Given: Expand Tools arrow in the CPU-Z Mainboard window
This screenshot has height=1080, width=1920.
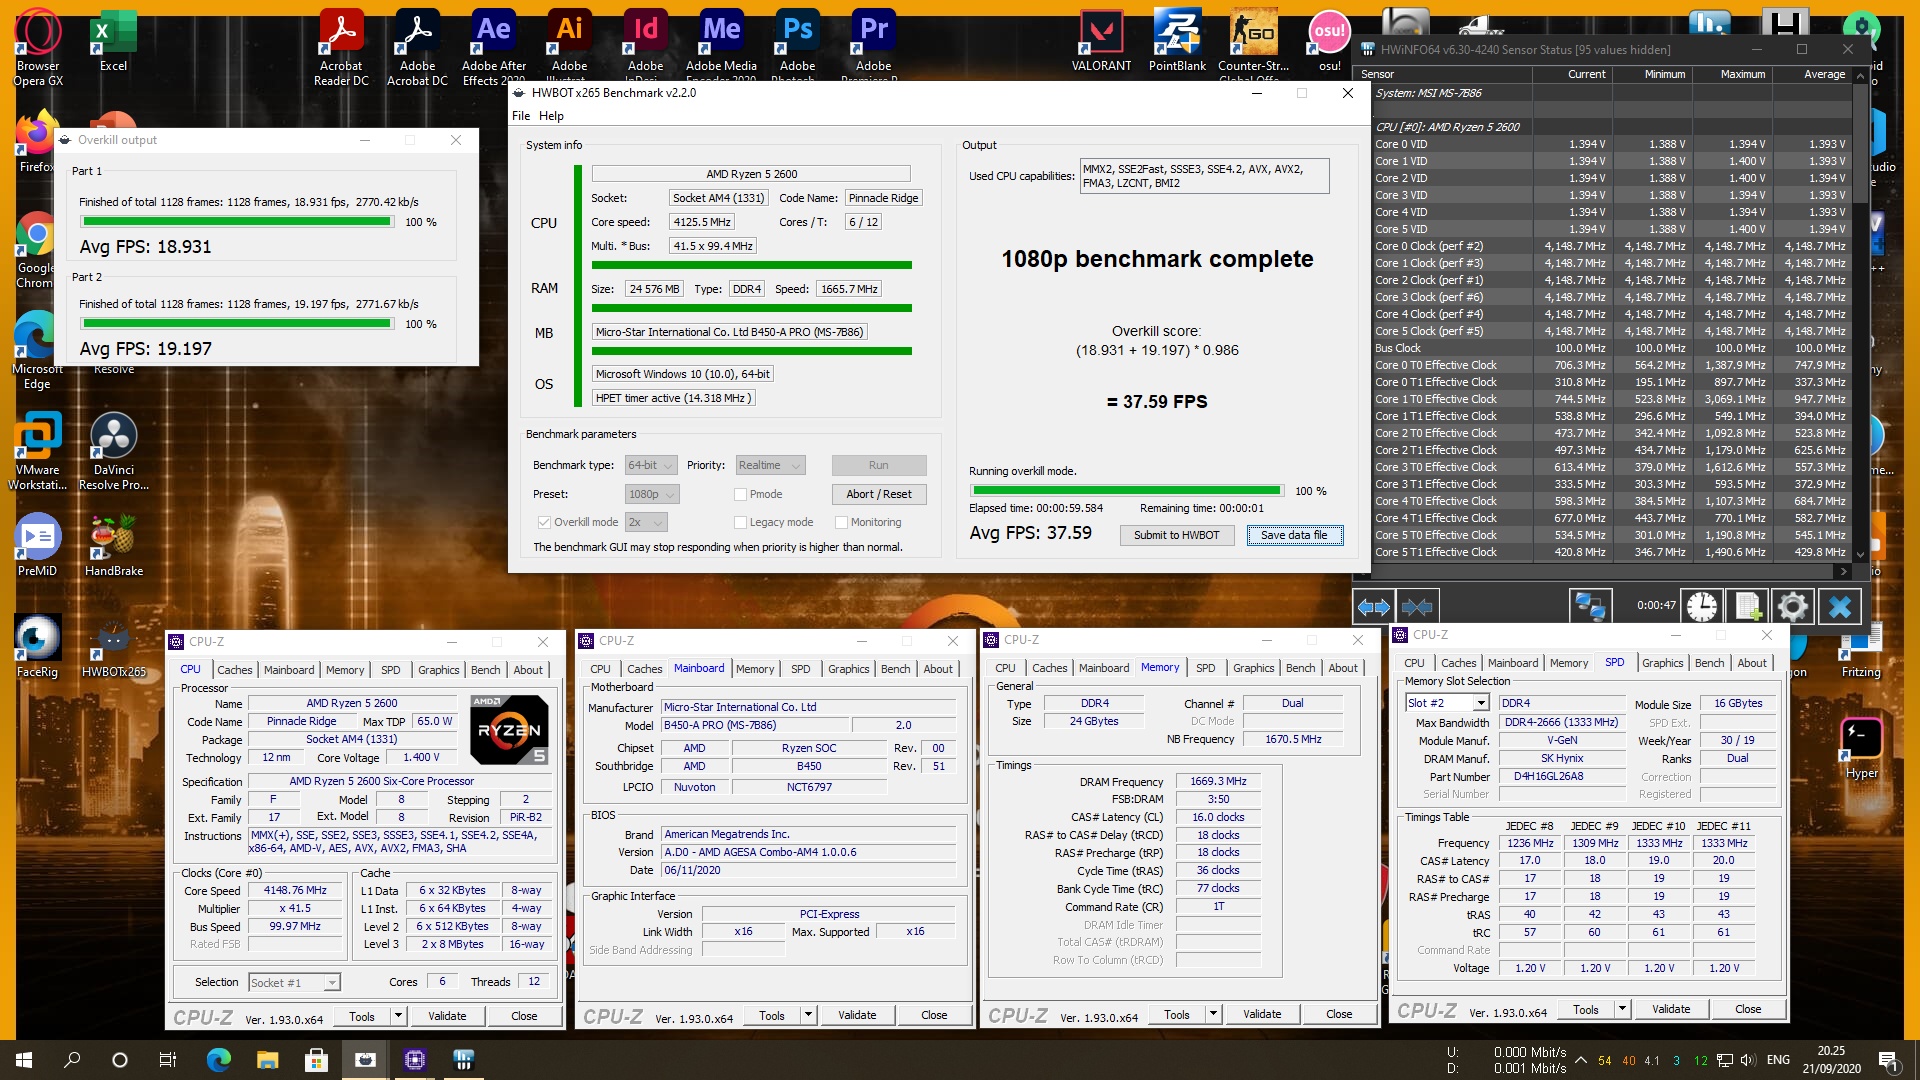Looking at the screenshot, I should click(x=808, y=1015).
